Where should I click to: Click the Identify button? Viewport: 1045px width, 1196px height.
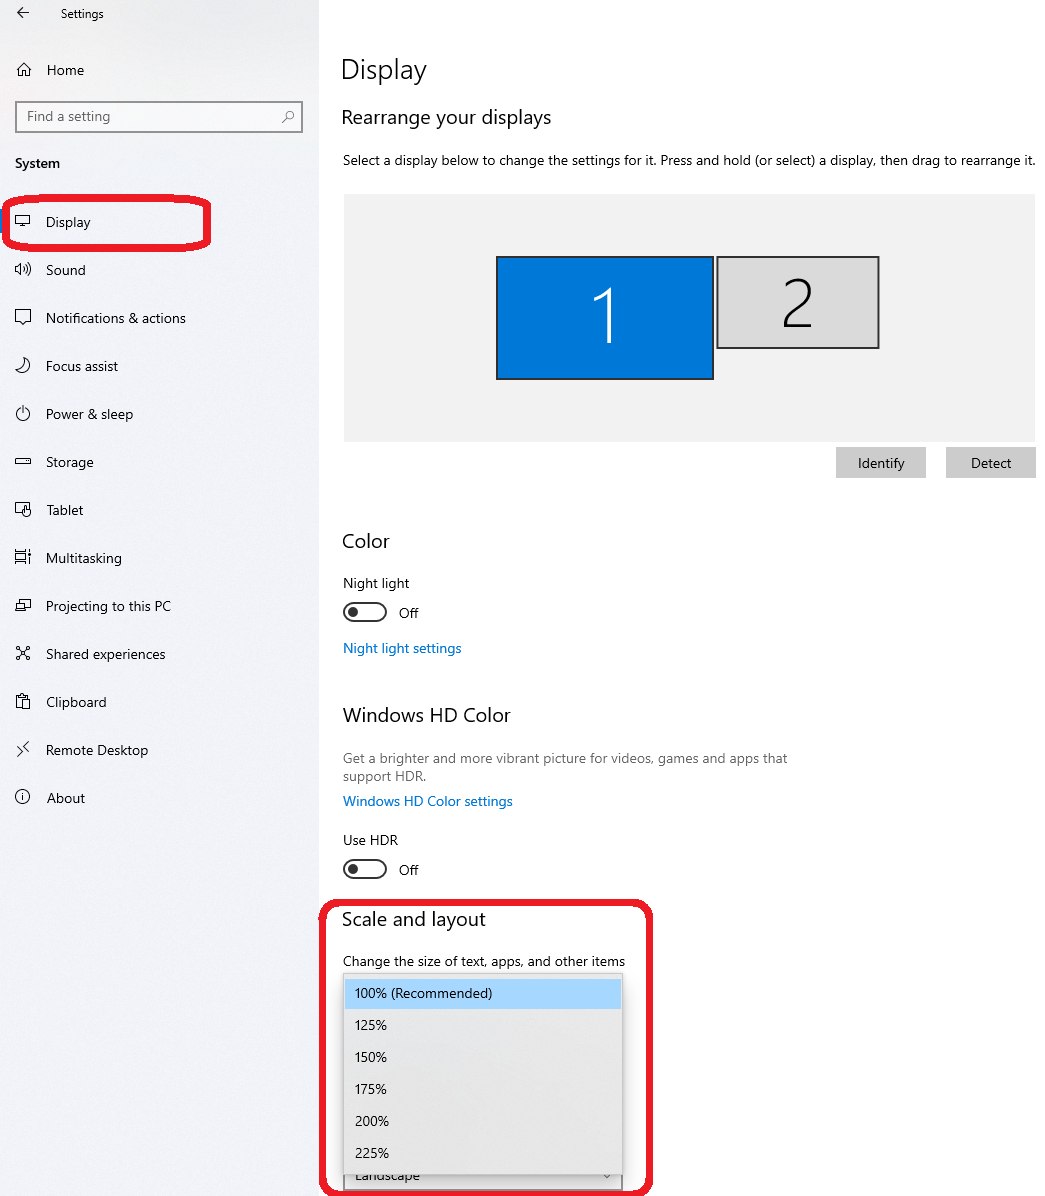[x=881, y=463]
